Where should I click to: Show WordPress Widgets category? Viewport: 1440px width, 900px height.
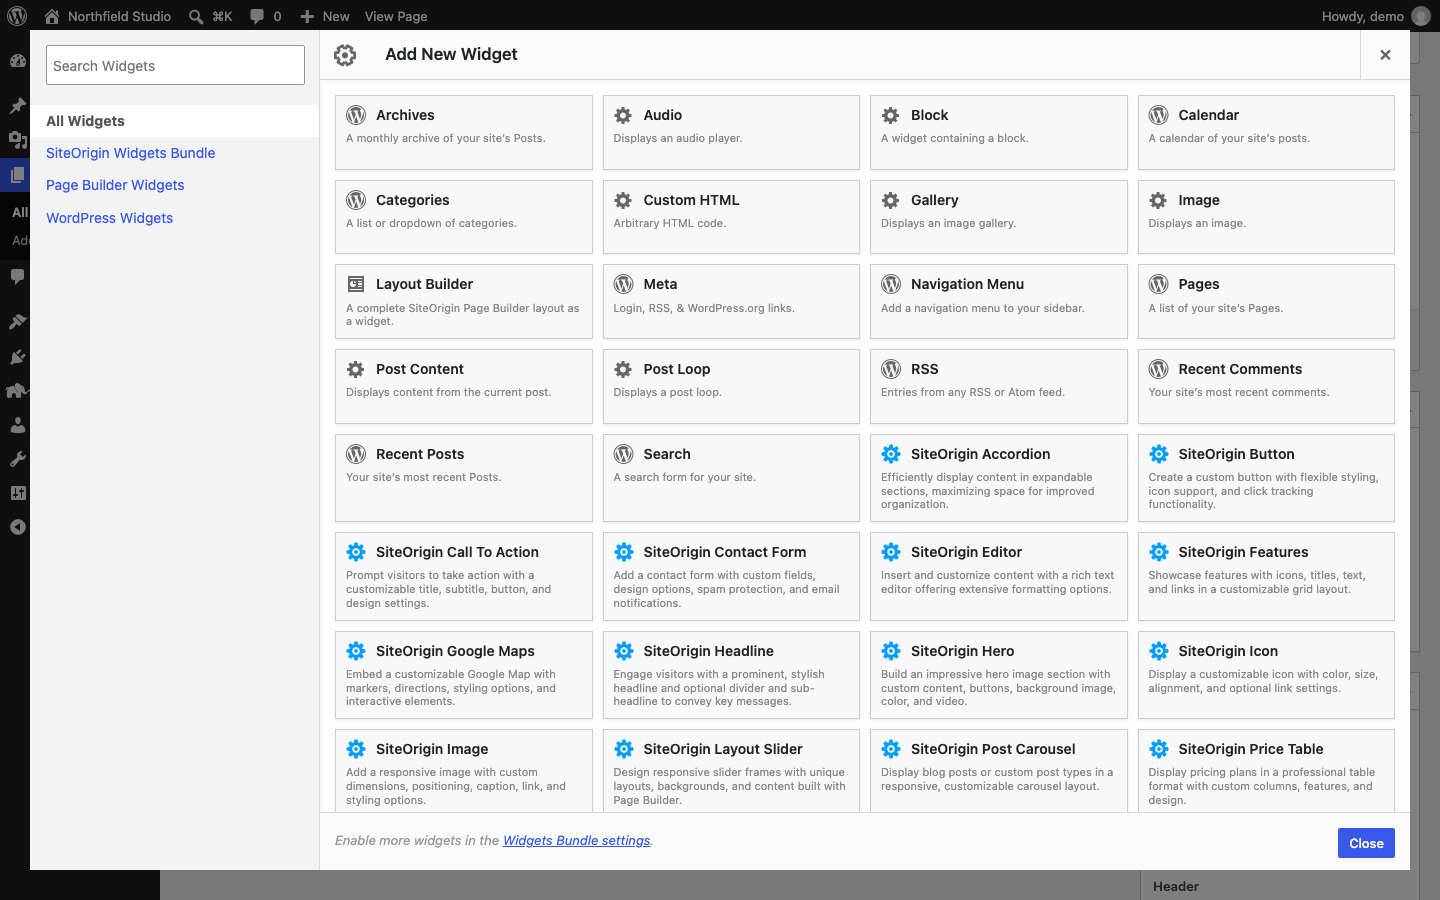[110, 218]
